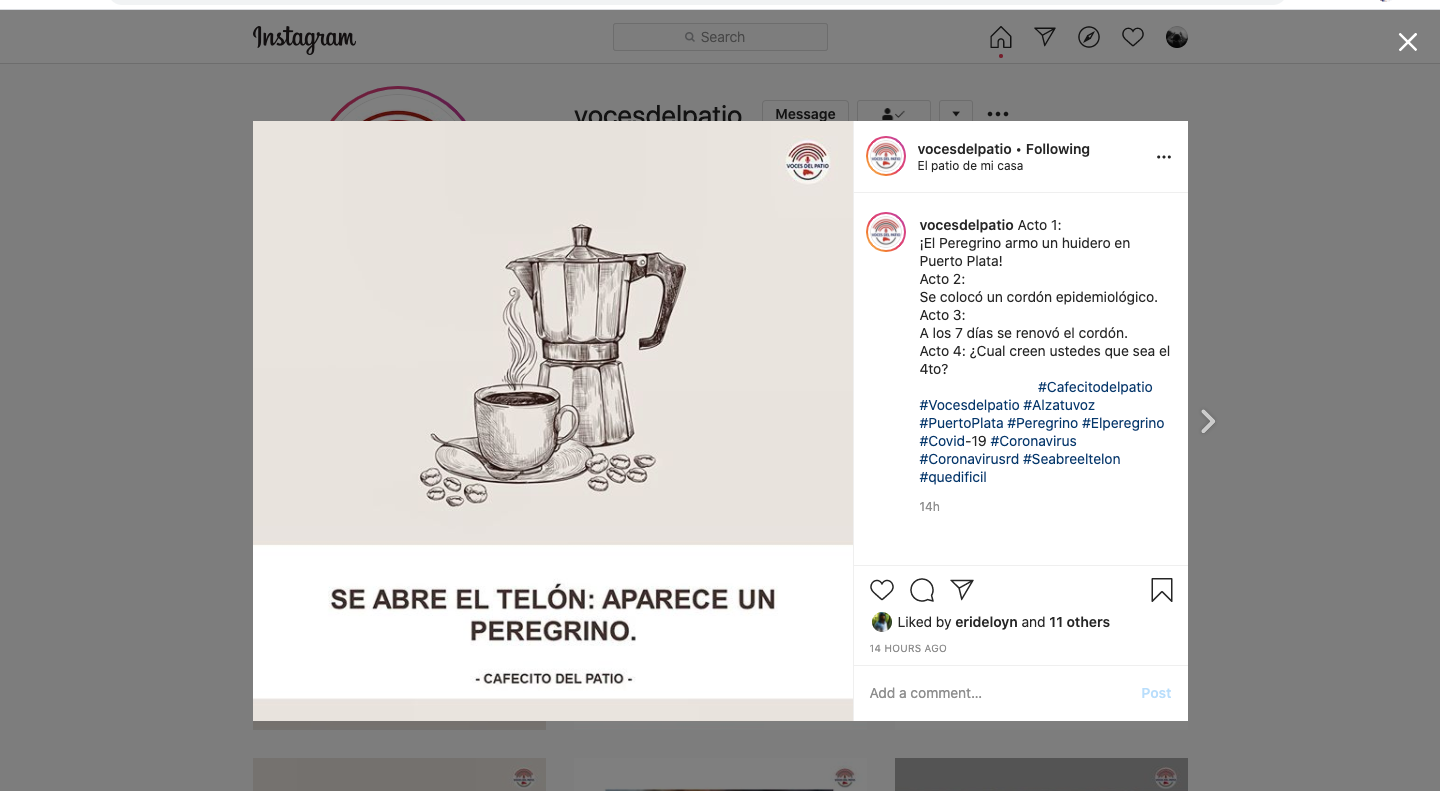Open Following status button on profile
This screenshot has width=1440, height=791.
point(893,112)
